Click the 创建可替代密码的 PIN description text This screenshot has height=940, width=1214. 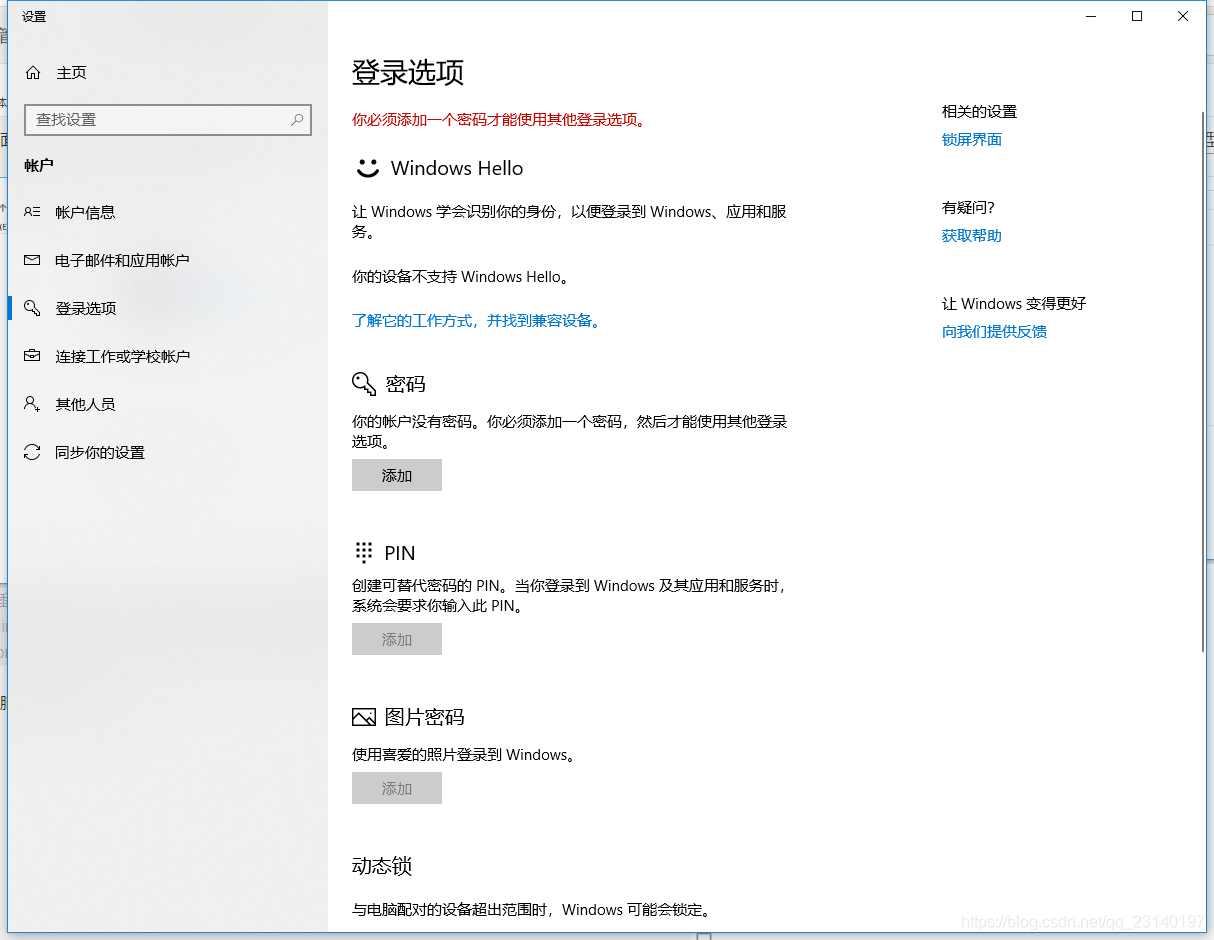pos(570,595)
